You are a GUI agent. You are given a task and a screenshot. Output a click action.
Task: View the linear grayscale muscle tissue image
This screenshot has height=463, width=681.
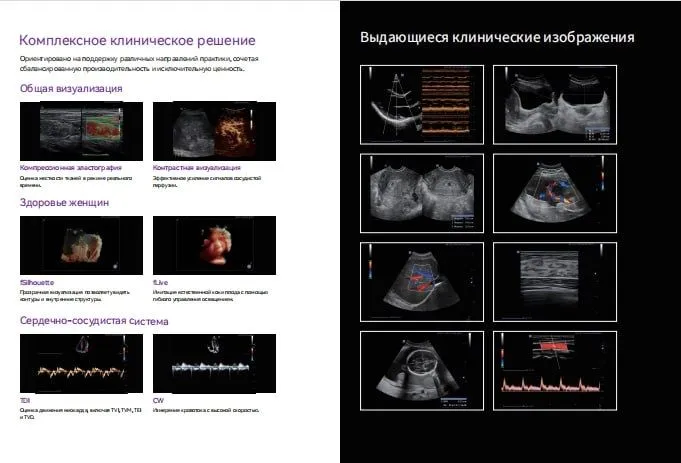[x=555, y=282]
